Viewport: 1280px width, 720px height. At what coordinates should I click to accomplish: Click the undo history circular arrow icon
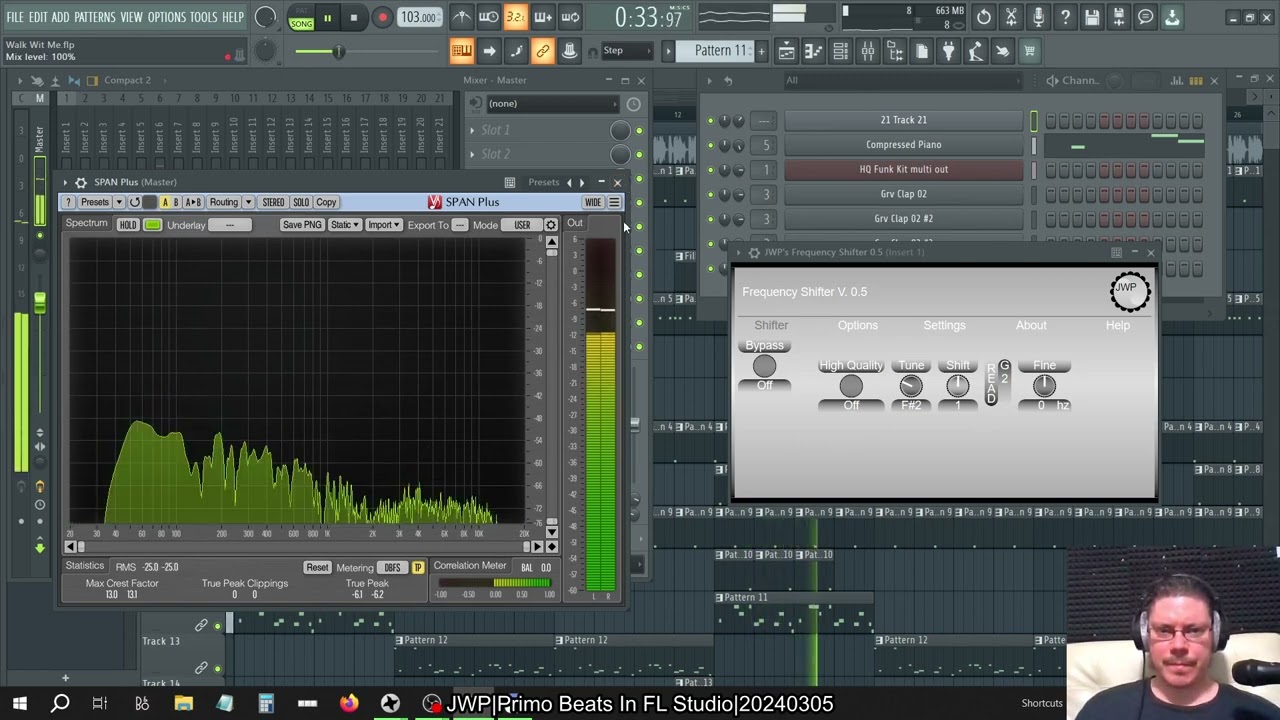click(984, 17)
